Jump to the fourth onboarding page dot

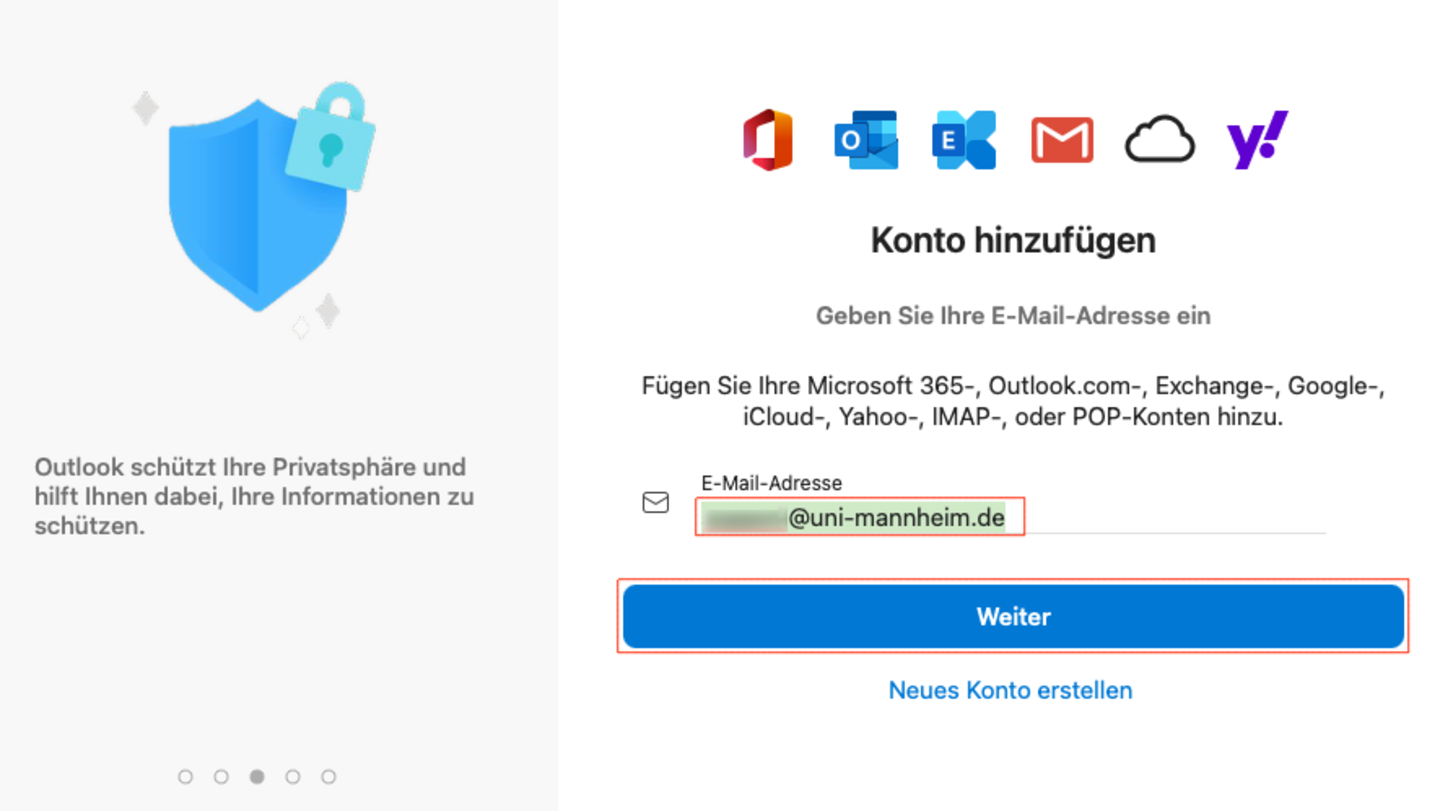(x=293, y=776)
